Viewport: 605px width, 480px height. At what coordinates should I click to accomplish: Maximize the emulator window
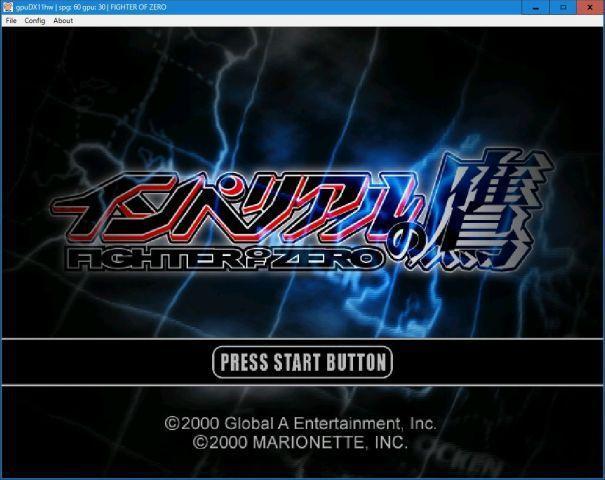point(563,7)
